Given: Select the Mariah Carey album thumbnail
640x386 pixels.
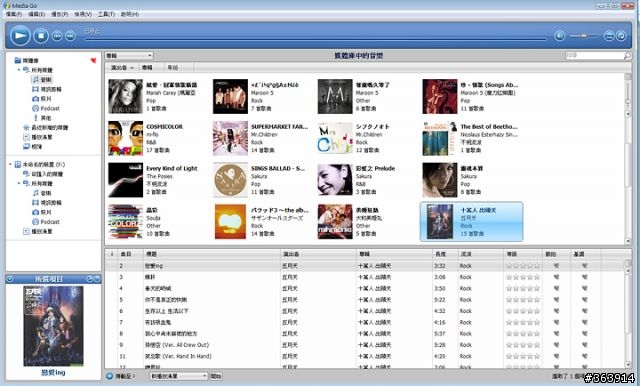Looking at the screenshot, I should point(125,96).
